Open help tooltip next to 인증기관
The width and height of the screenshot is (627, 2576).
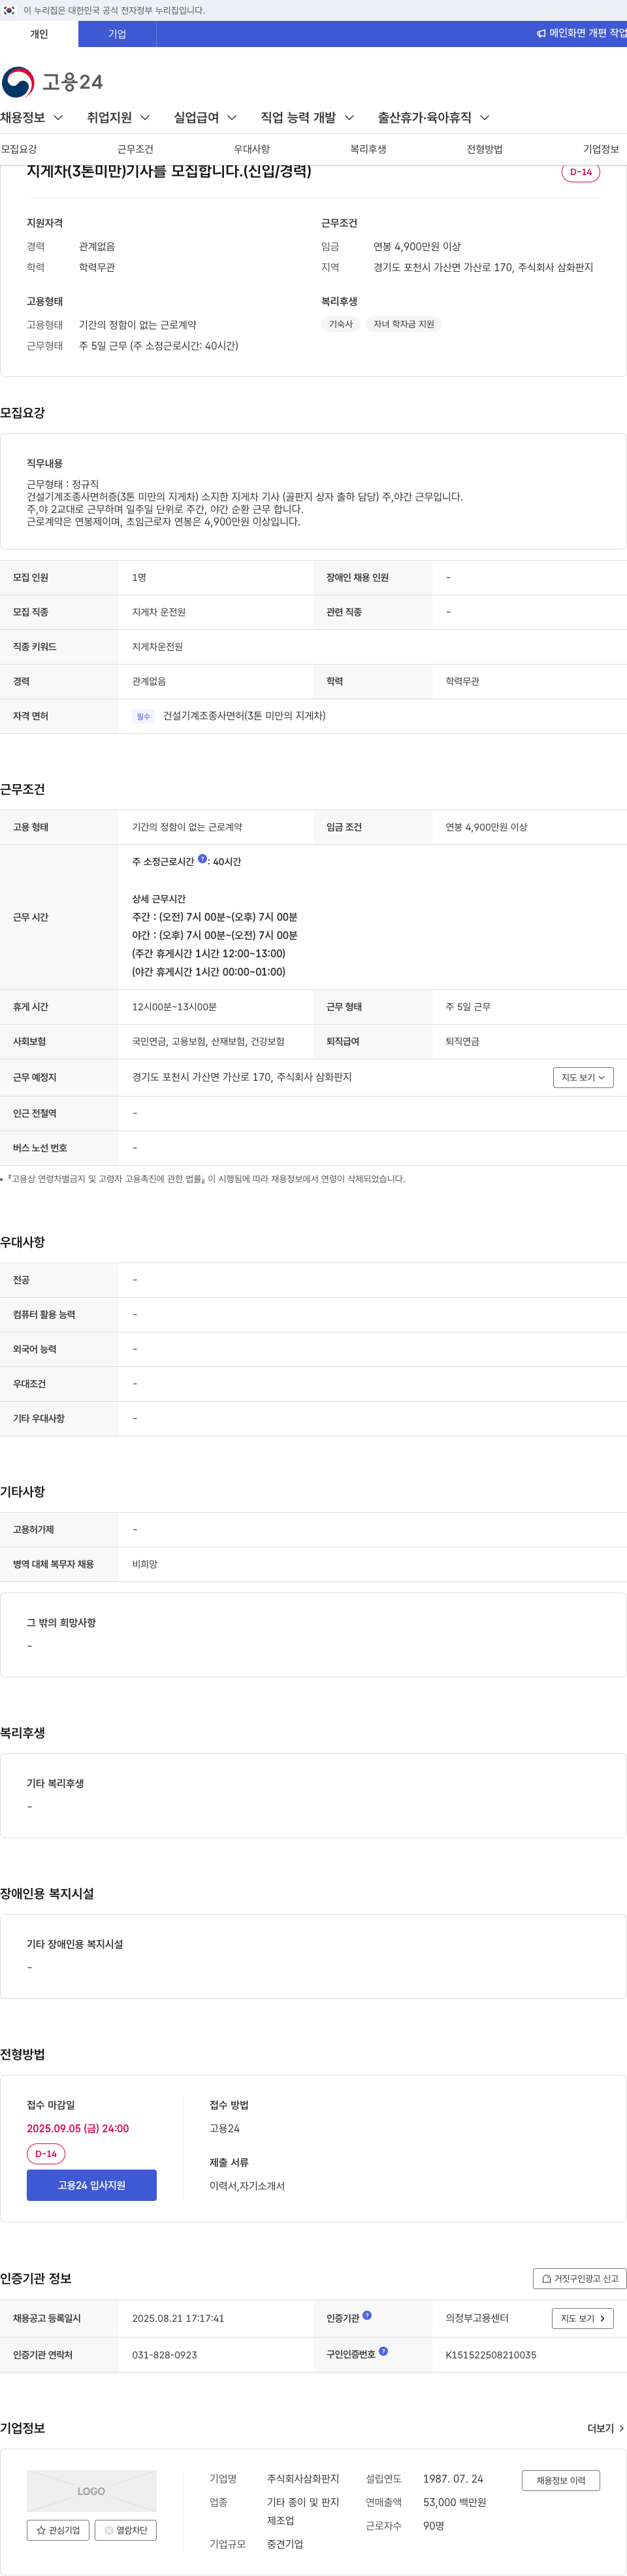pos(367,2315)
